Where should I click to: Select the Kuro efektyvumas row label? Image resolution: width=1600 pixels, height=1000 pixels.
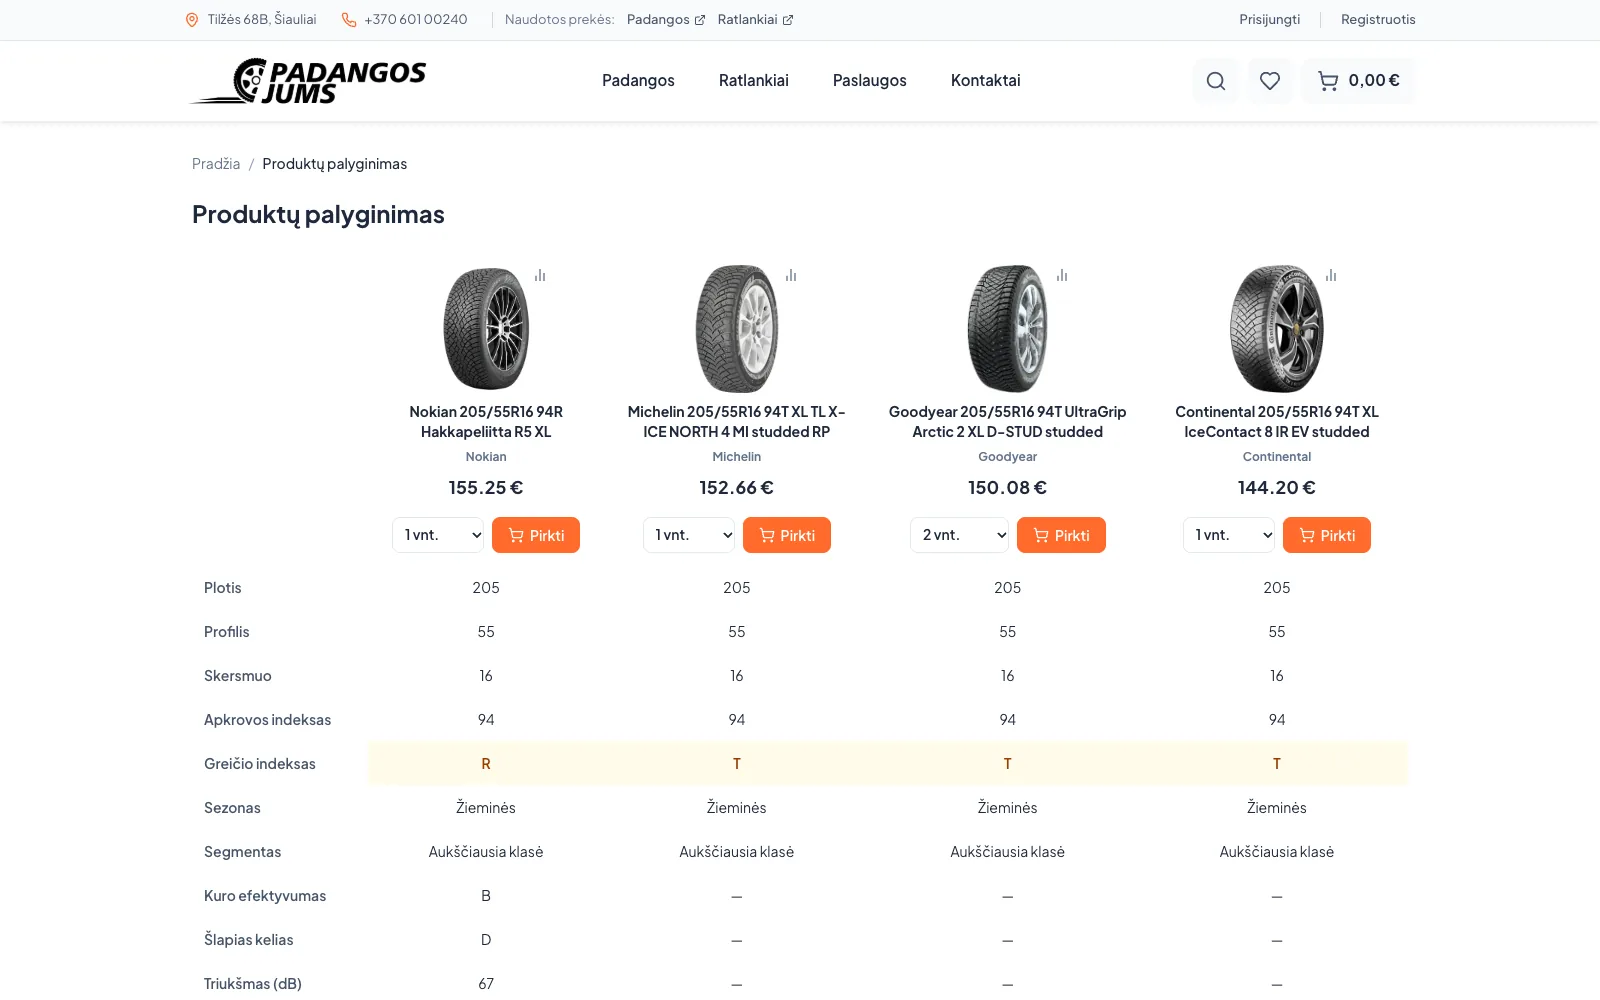tap(265, 896)
